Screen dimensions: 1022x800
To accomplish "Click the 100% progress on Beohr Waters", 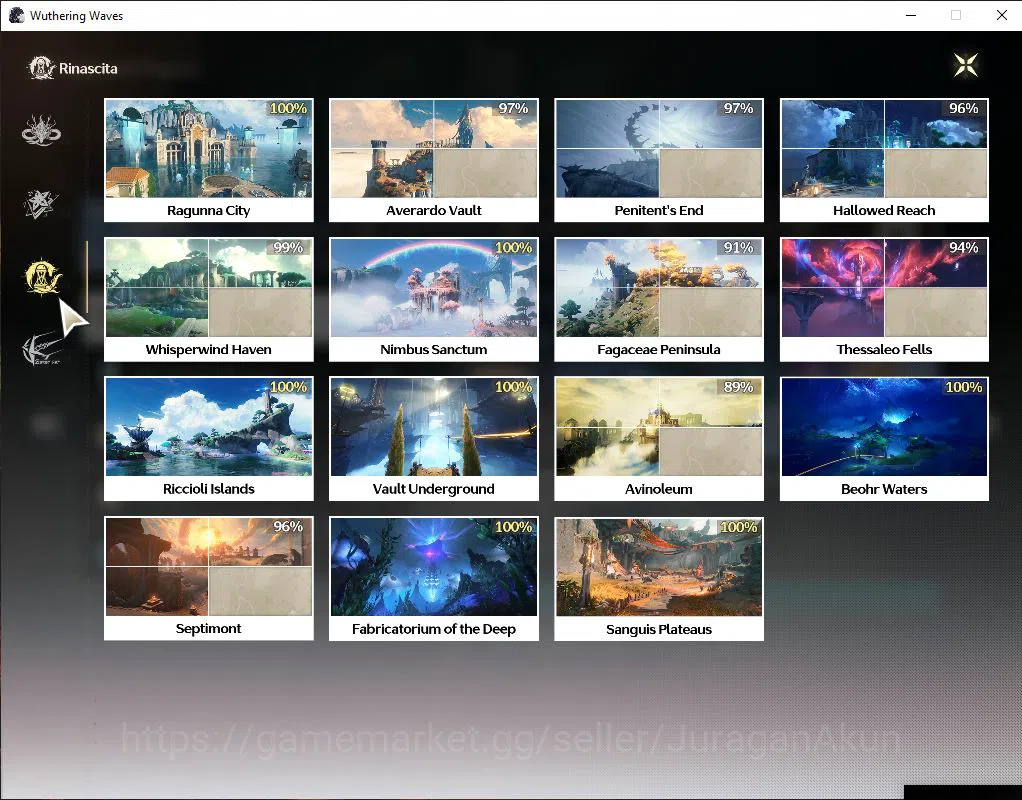I will pyautogui.click(x=963, y=387).
